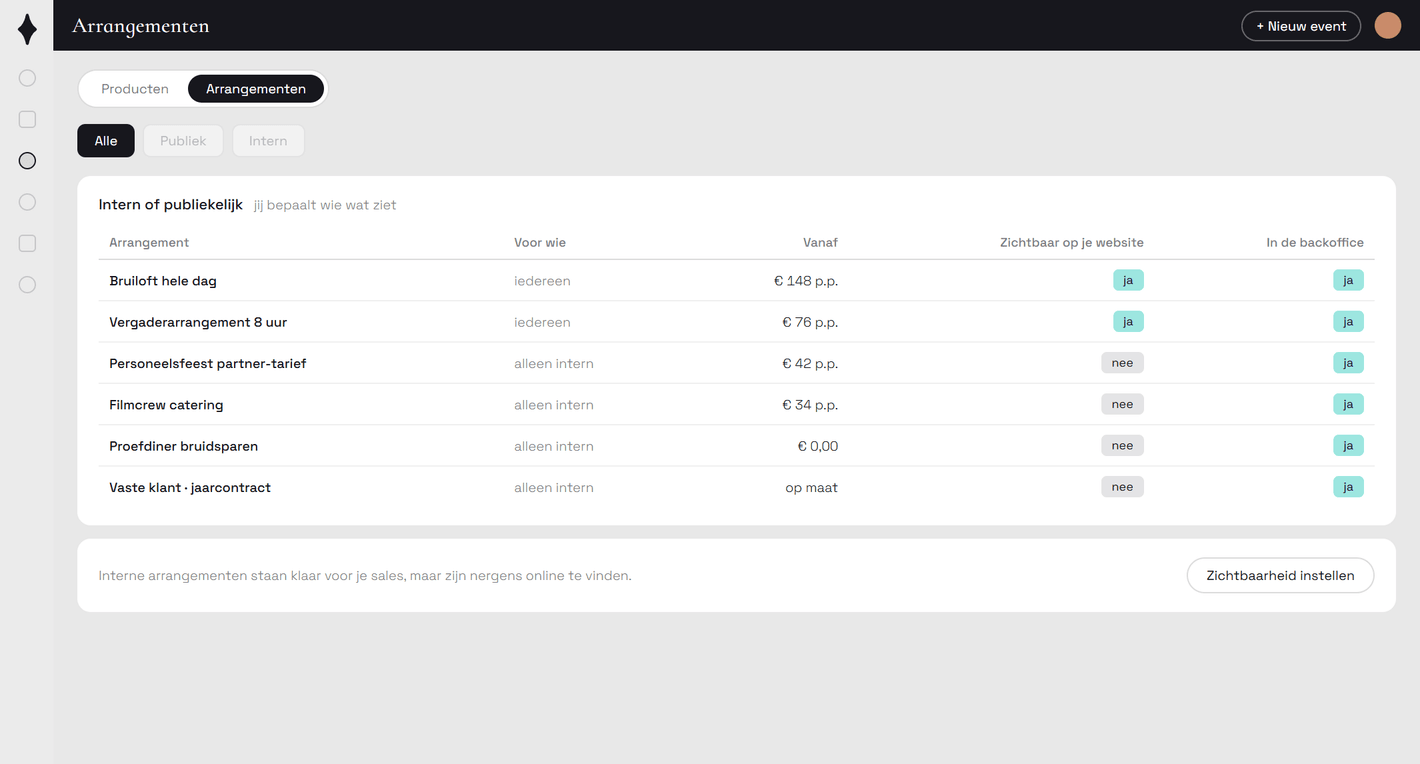Image resolution: width=1420 pixels, height=764 pixels.
Task: Toggle backoffice 'ja' badge for Proefdiner bruidsparen
Action: 1348,445
